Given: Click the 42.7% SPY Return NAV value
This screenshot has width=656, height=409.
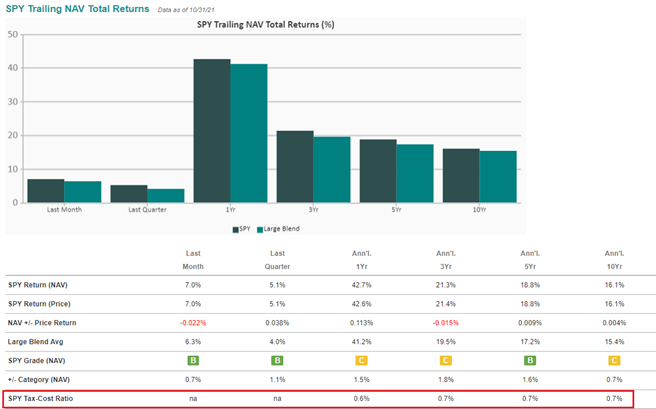Looking at the screenshot, I should pos(361,285).
